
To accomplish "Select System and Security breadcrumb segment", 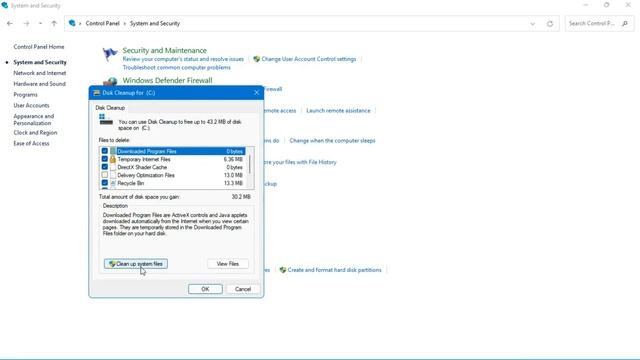I will (155, 24).
